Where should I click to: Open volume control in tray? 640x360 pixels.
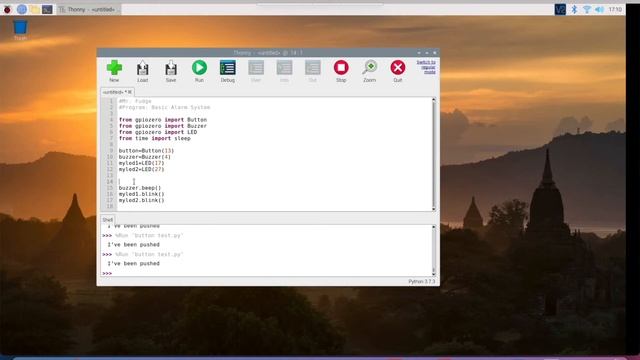599,9
